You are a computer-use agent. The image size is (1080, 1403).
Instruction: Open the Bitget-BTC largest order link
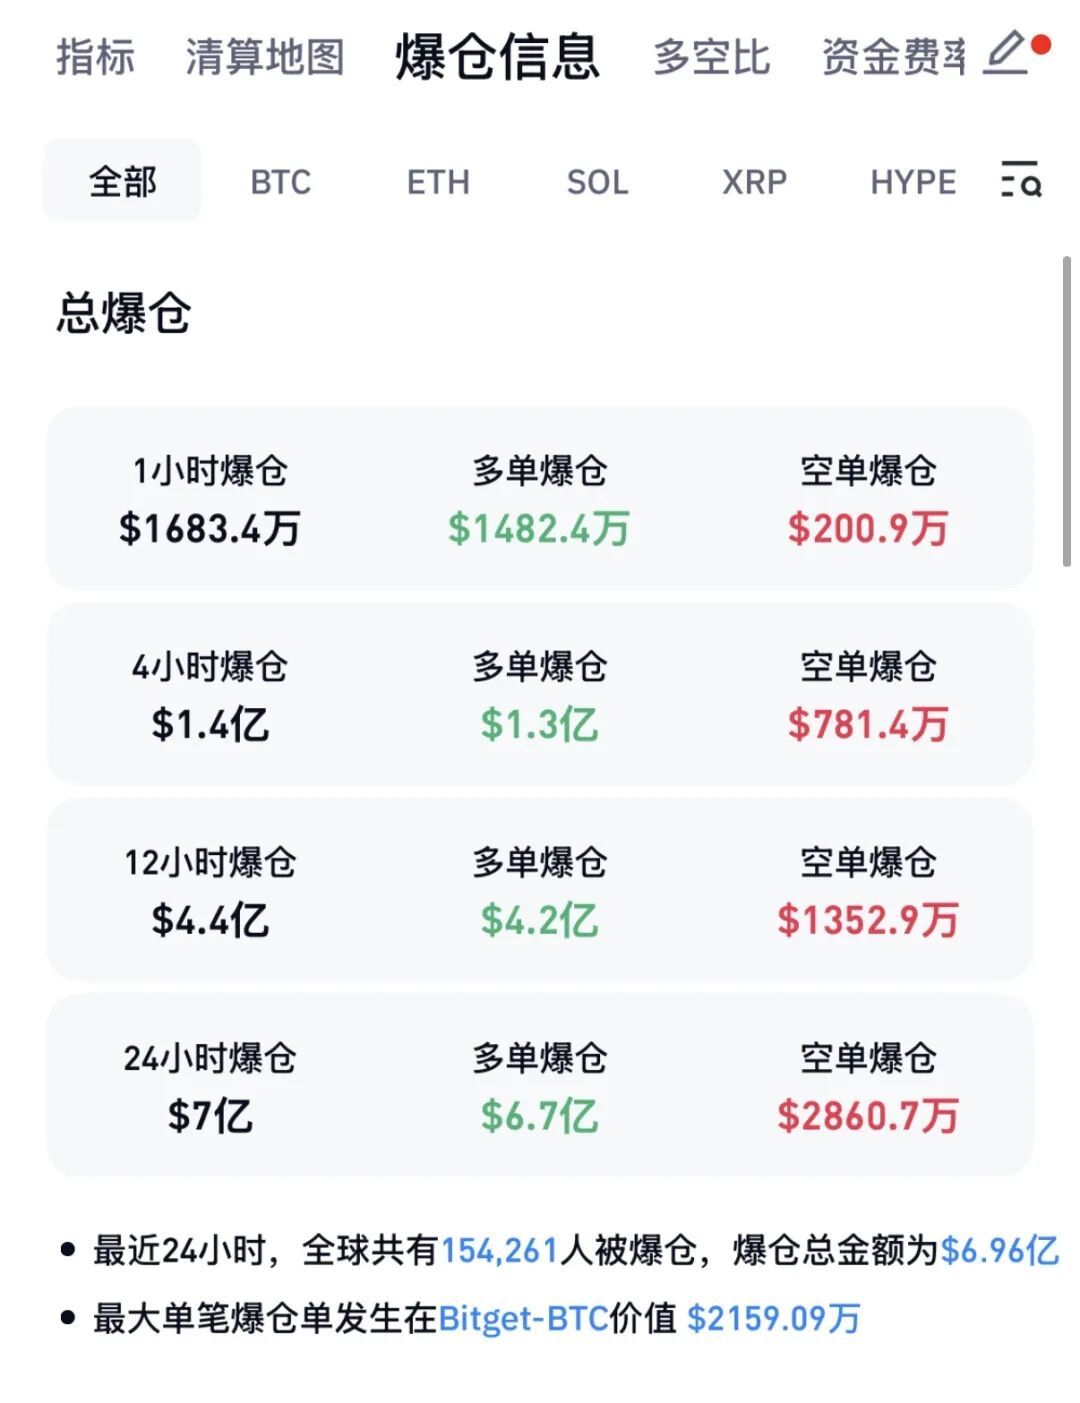[523, 1319]
